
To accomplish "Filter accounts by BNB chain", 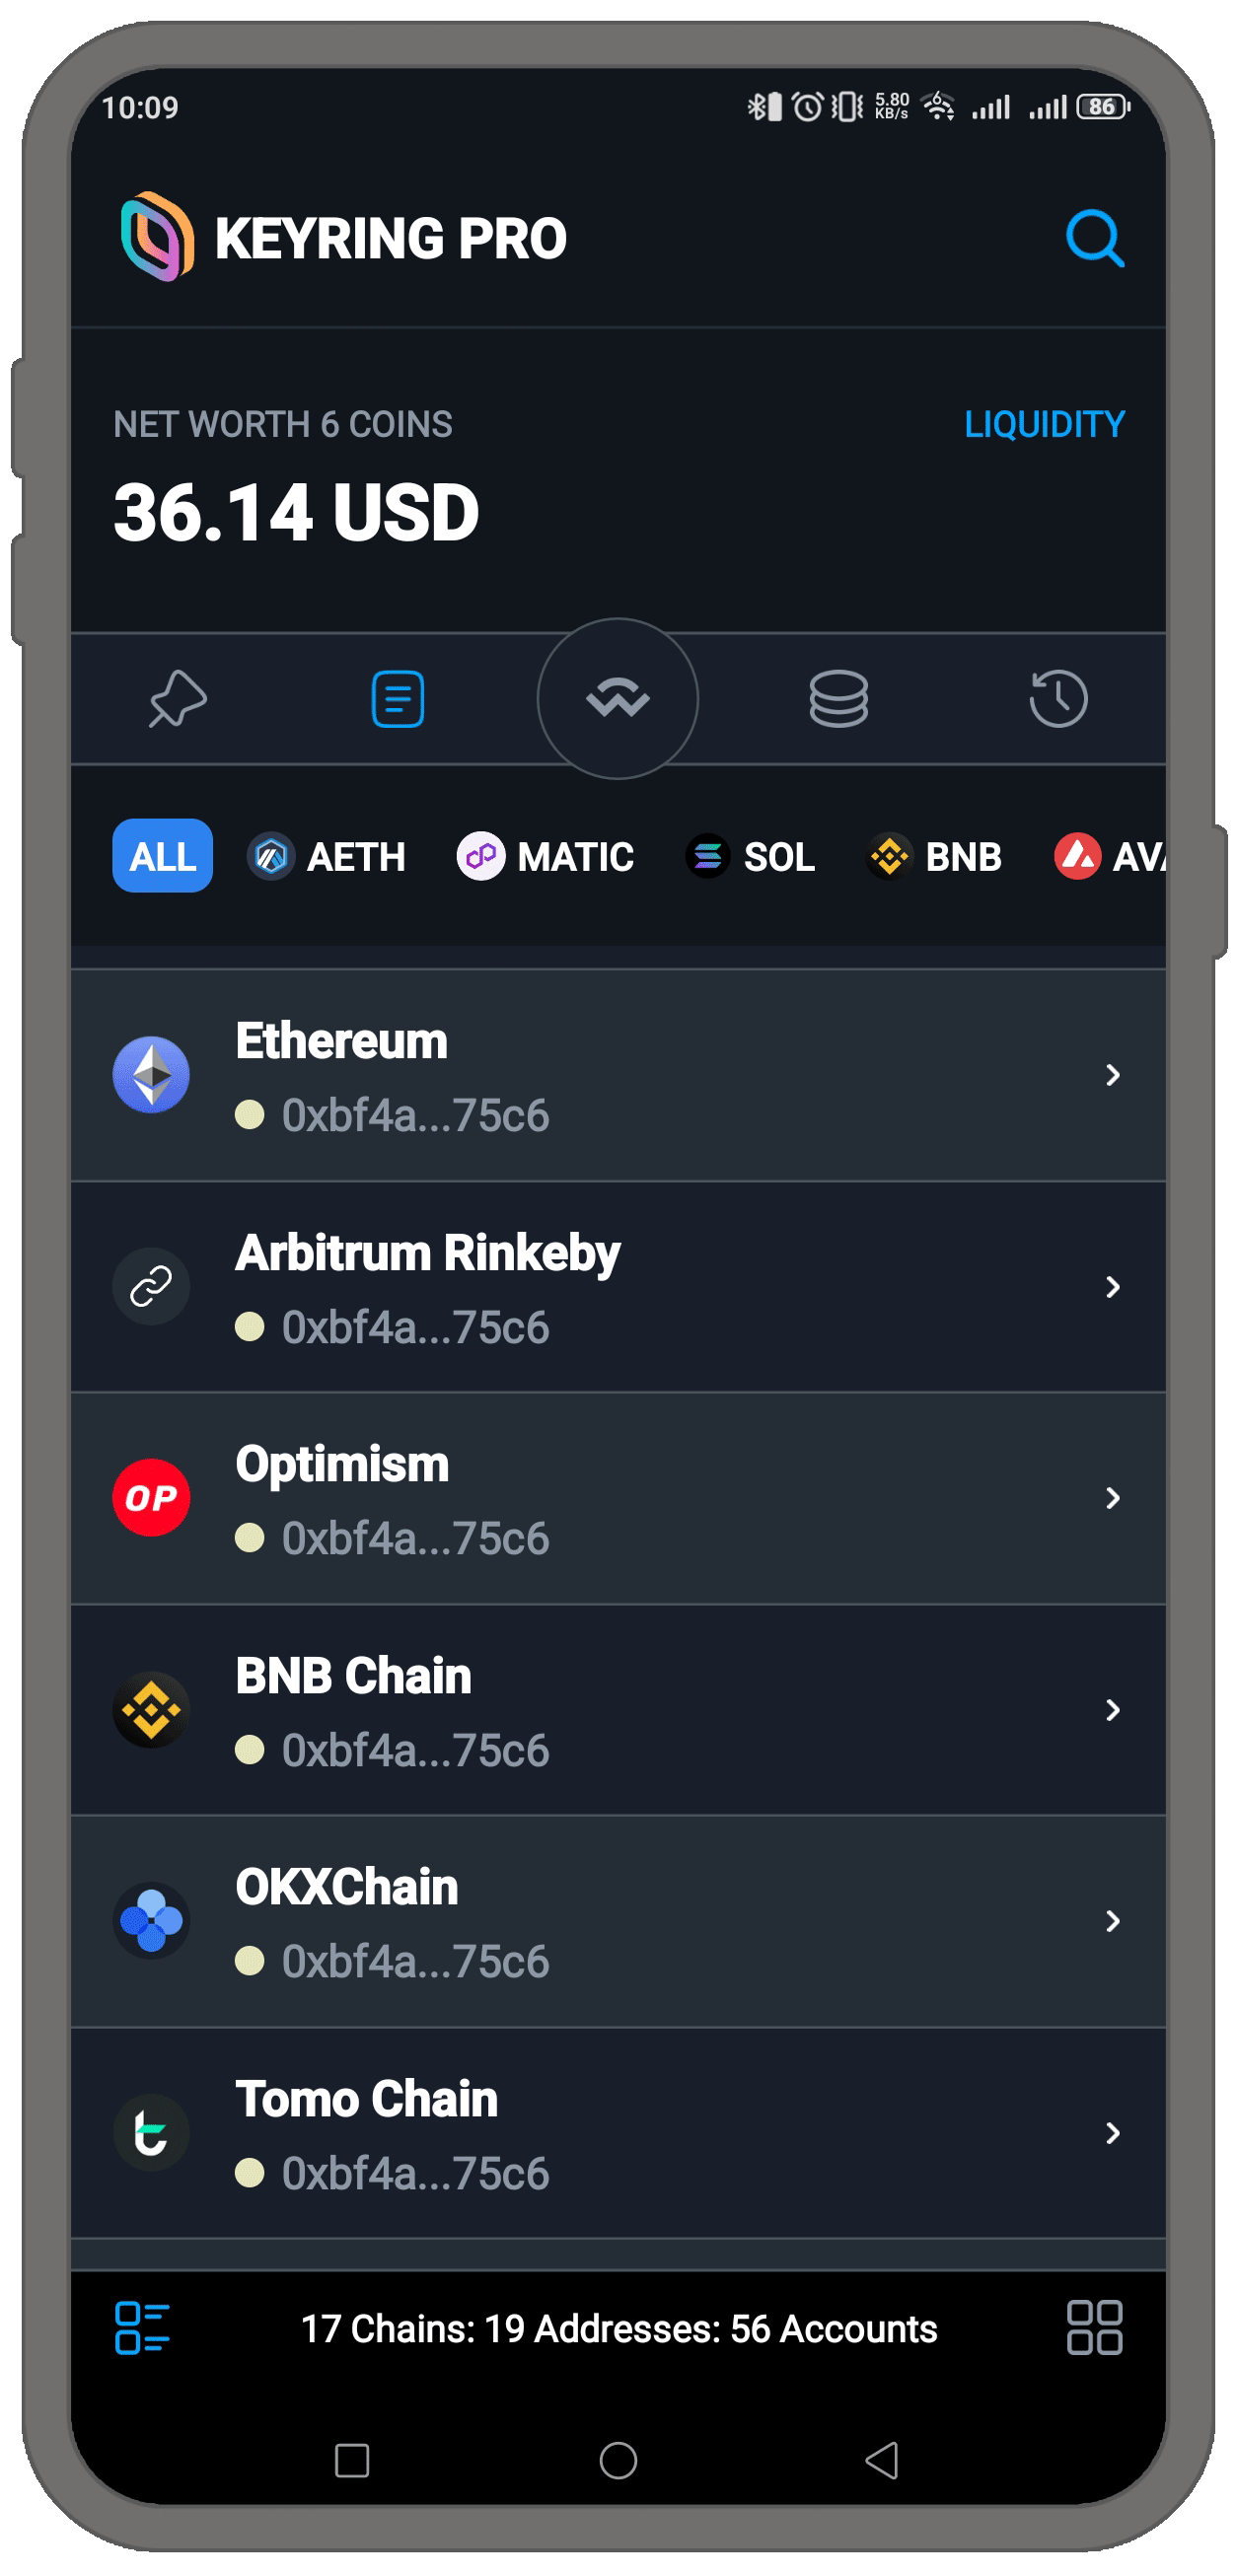I will (934, 856).
